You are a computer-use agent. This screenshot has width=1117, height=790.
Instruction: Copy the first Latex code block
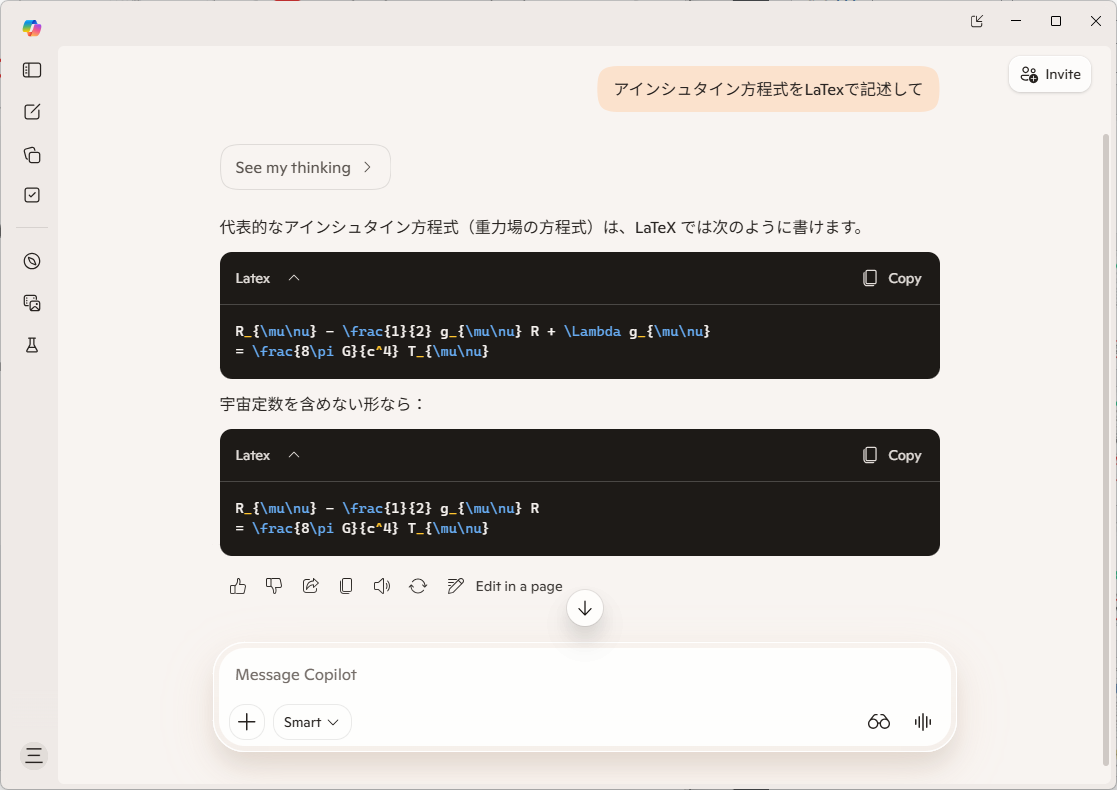click(892, 278)
